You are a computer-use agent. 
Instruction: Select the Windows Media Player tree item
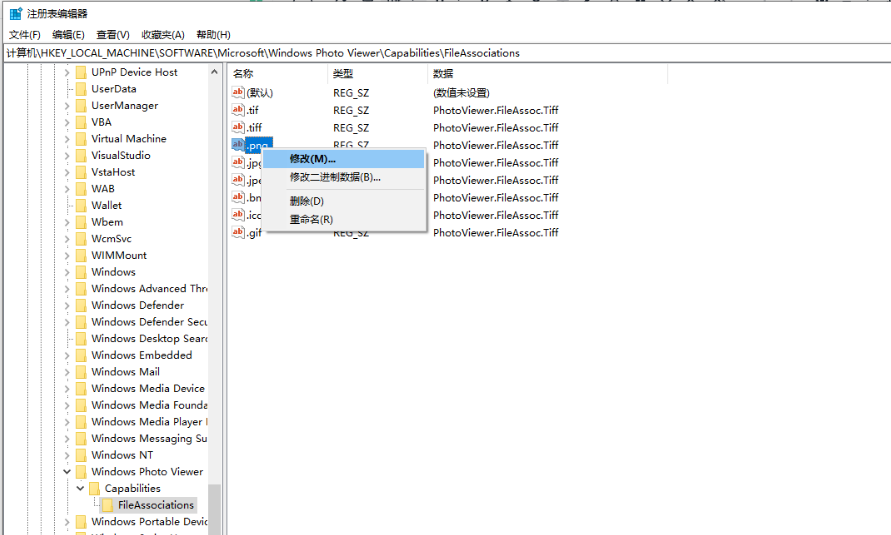pos(149,422)
